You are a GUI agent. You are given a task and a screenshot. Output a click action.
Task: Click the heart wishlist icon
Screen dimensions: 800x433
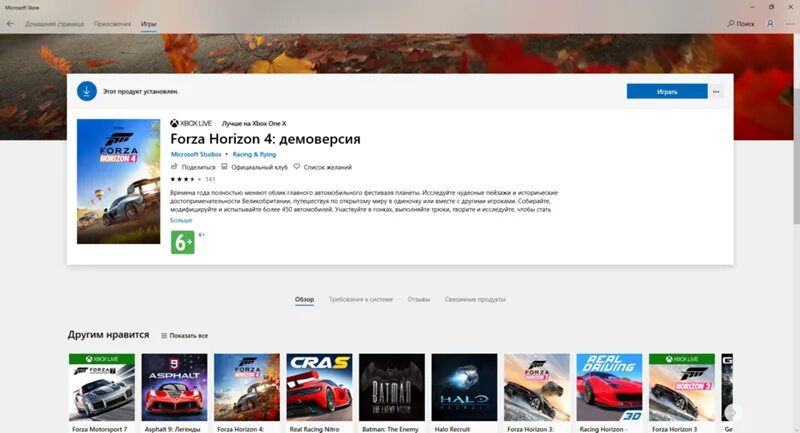[296, 167]
